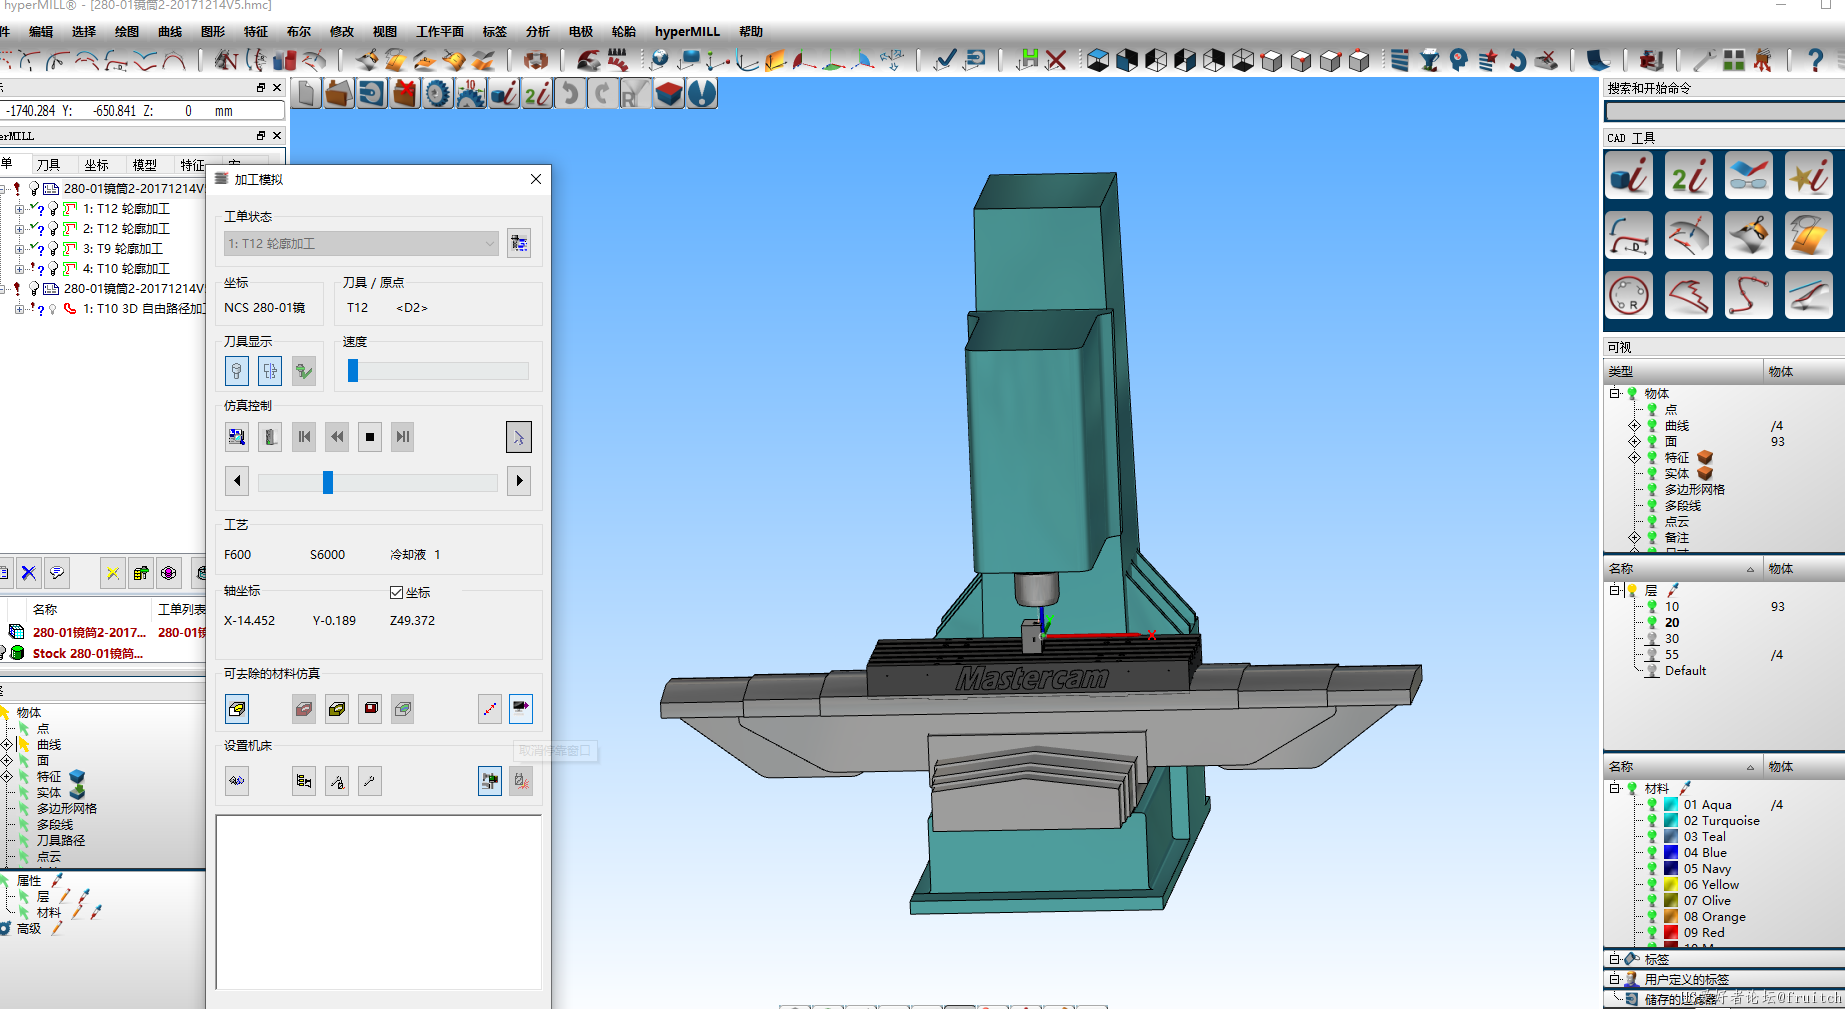This screenshot has height=1009, width=1845.
Task: Step simulation slider right arrow
Action: (519, 481)
